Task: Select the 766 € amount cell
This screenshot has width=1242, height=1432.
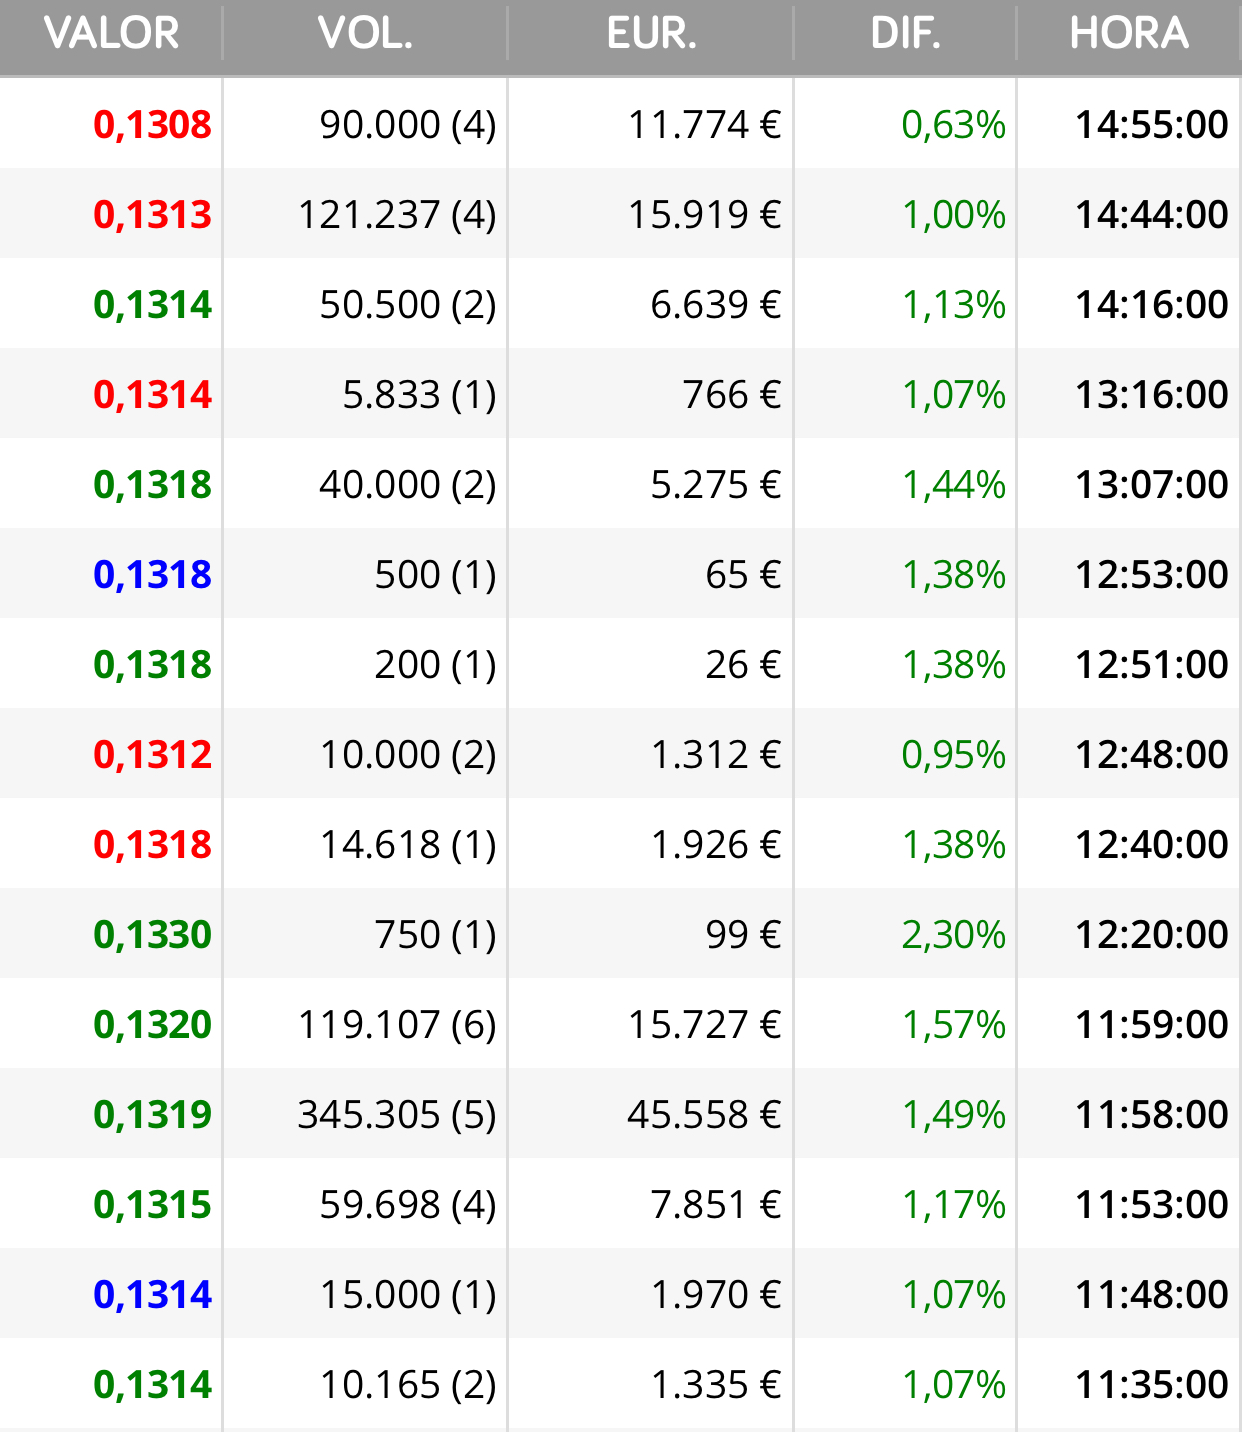Action: [732, 395]
